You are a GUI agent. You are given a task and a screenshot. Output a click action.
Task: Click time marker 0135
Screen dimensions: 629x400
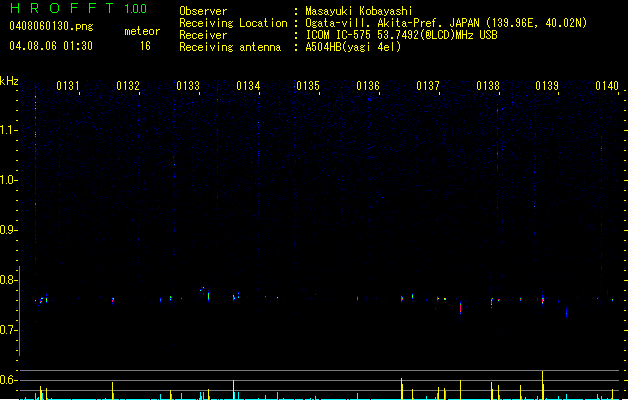coord(308,86)
